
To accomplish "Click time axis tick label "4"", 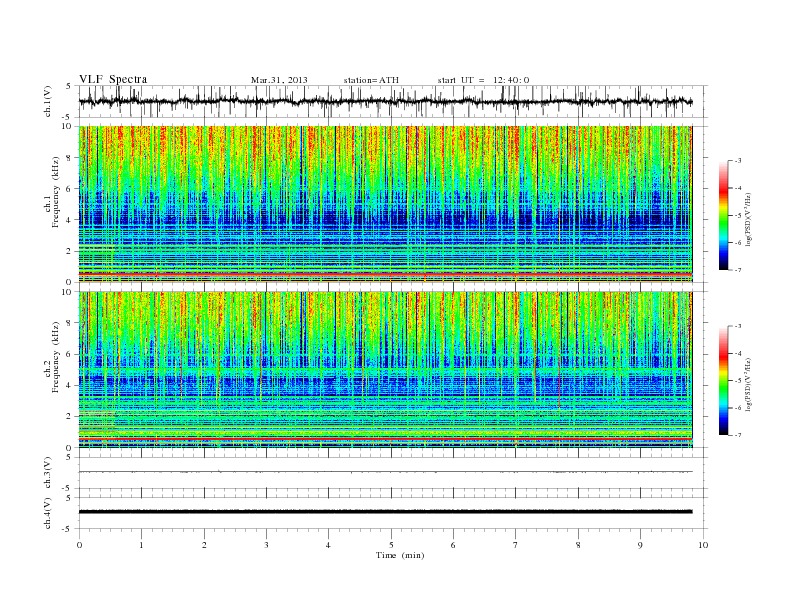I will [329, 545].
